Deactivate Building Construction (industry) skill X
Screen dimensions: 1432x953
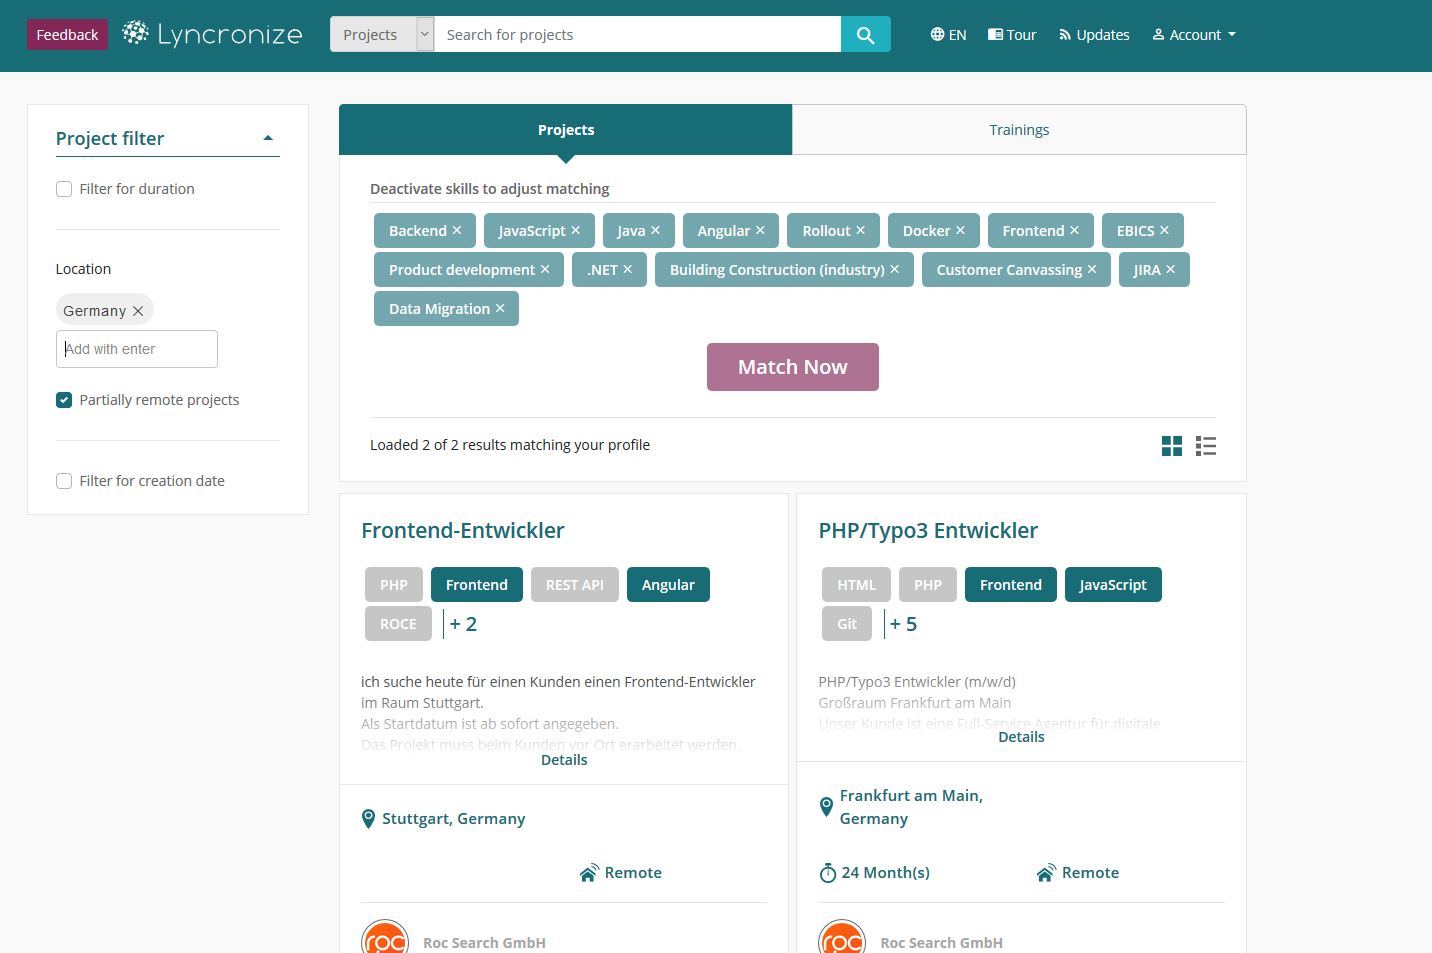point(895,269)
